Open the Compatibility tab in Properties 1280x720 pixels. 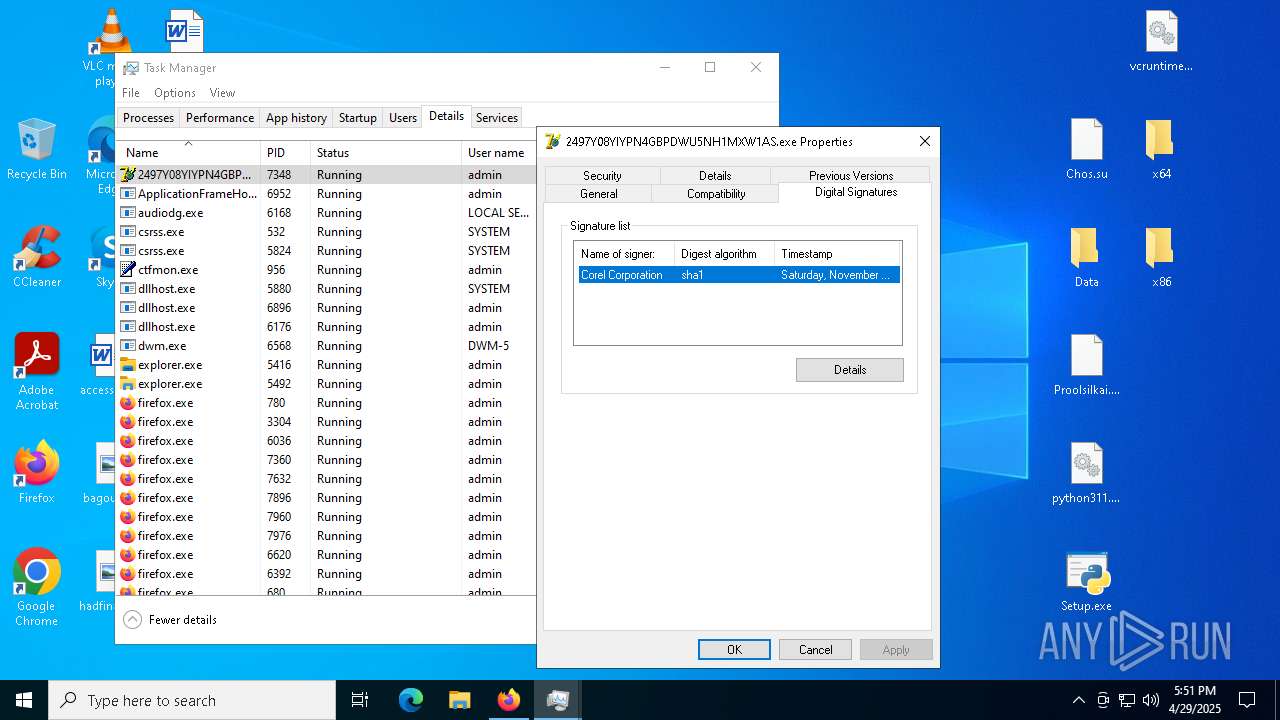716,194
